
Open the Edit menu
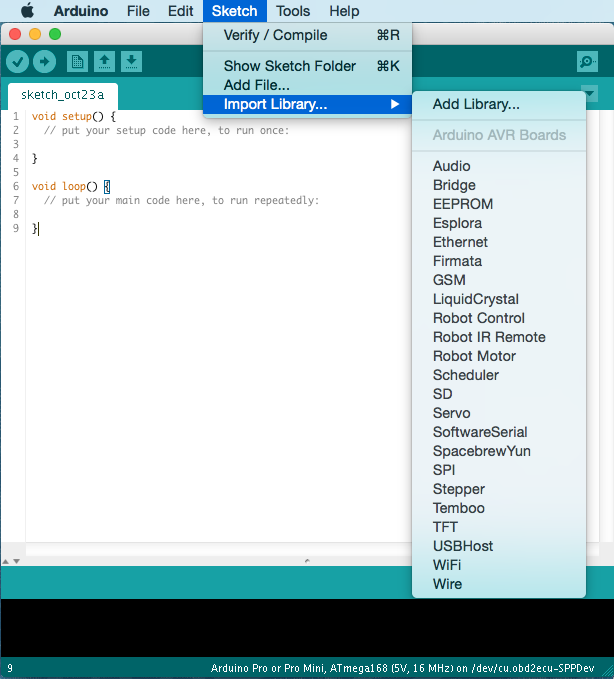click(x=180, y=10)
